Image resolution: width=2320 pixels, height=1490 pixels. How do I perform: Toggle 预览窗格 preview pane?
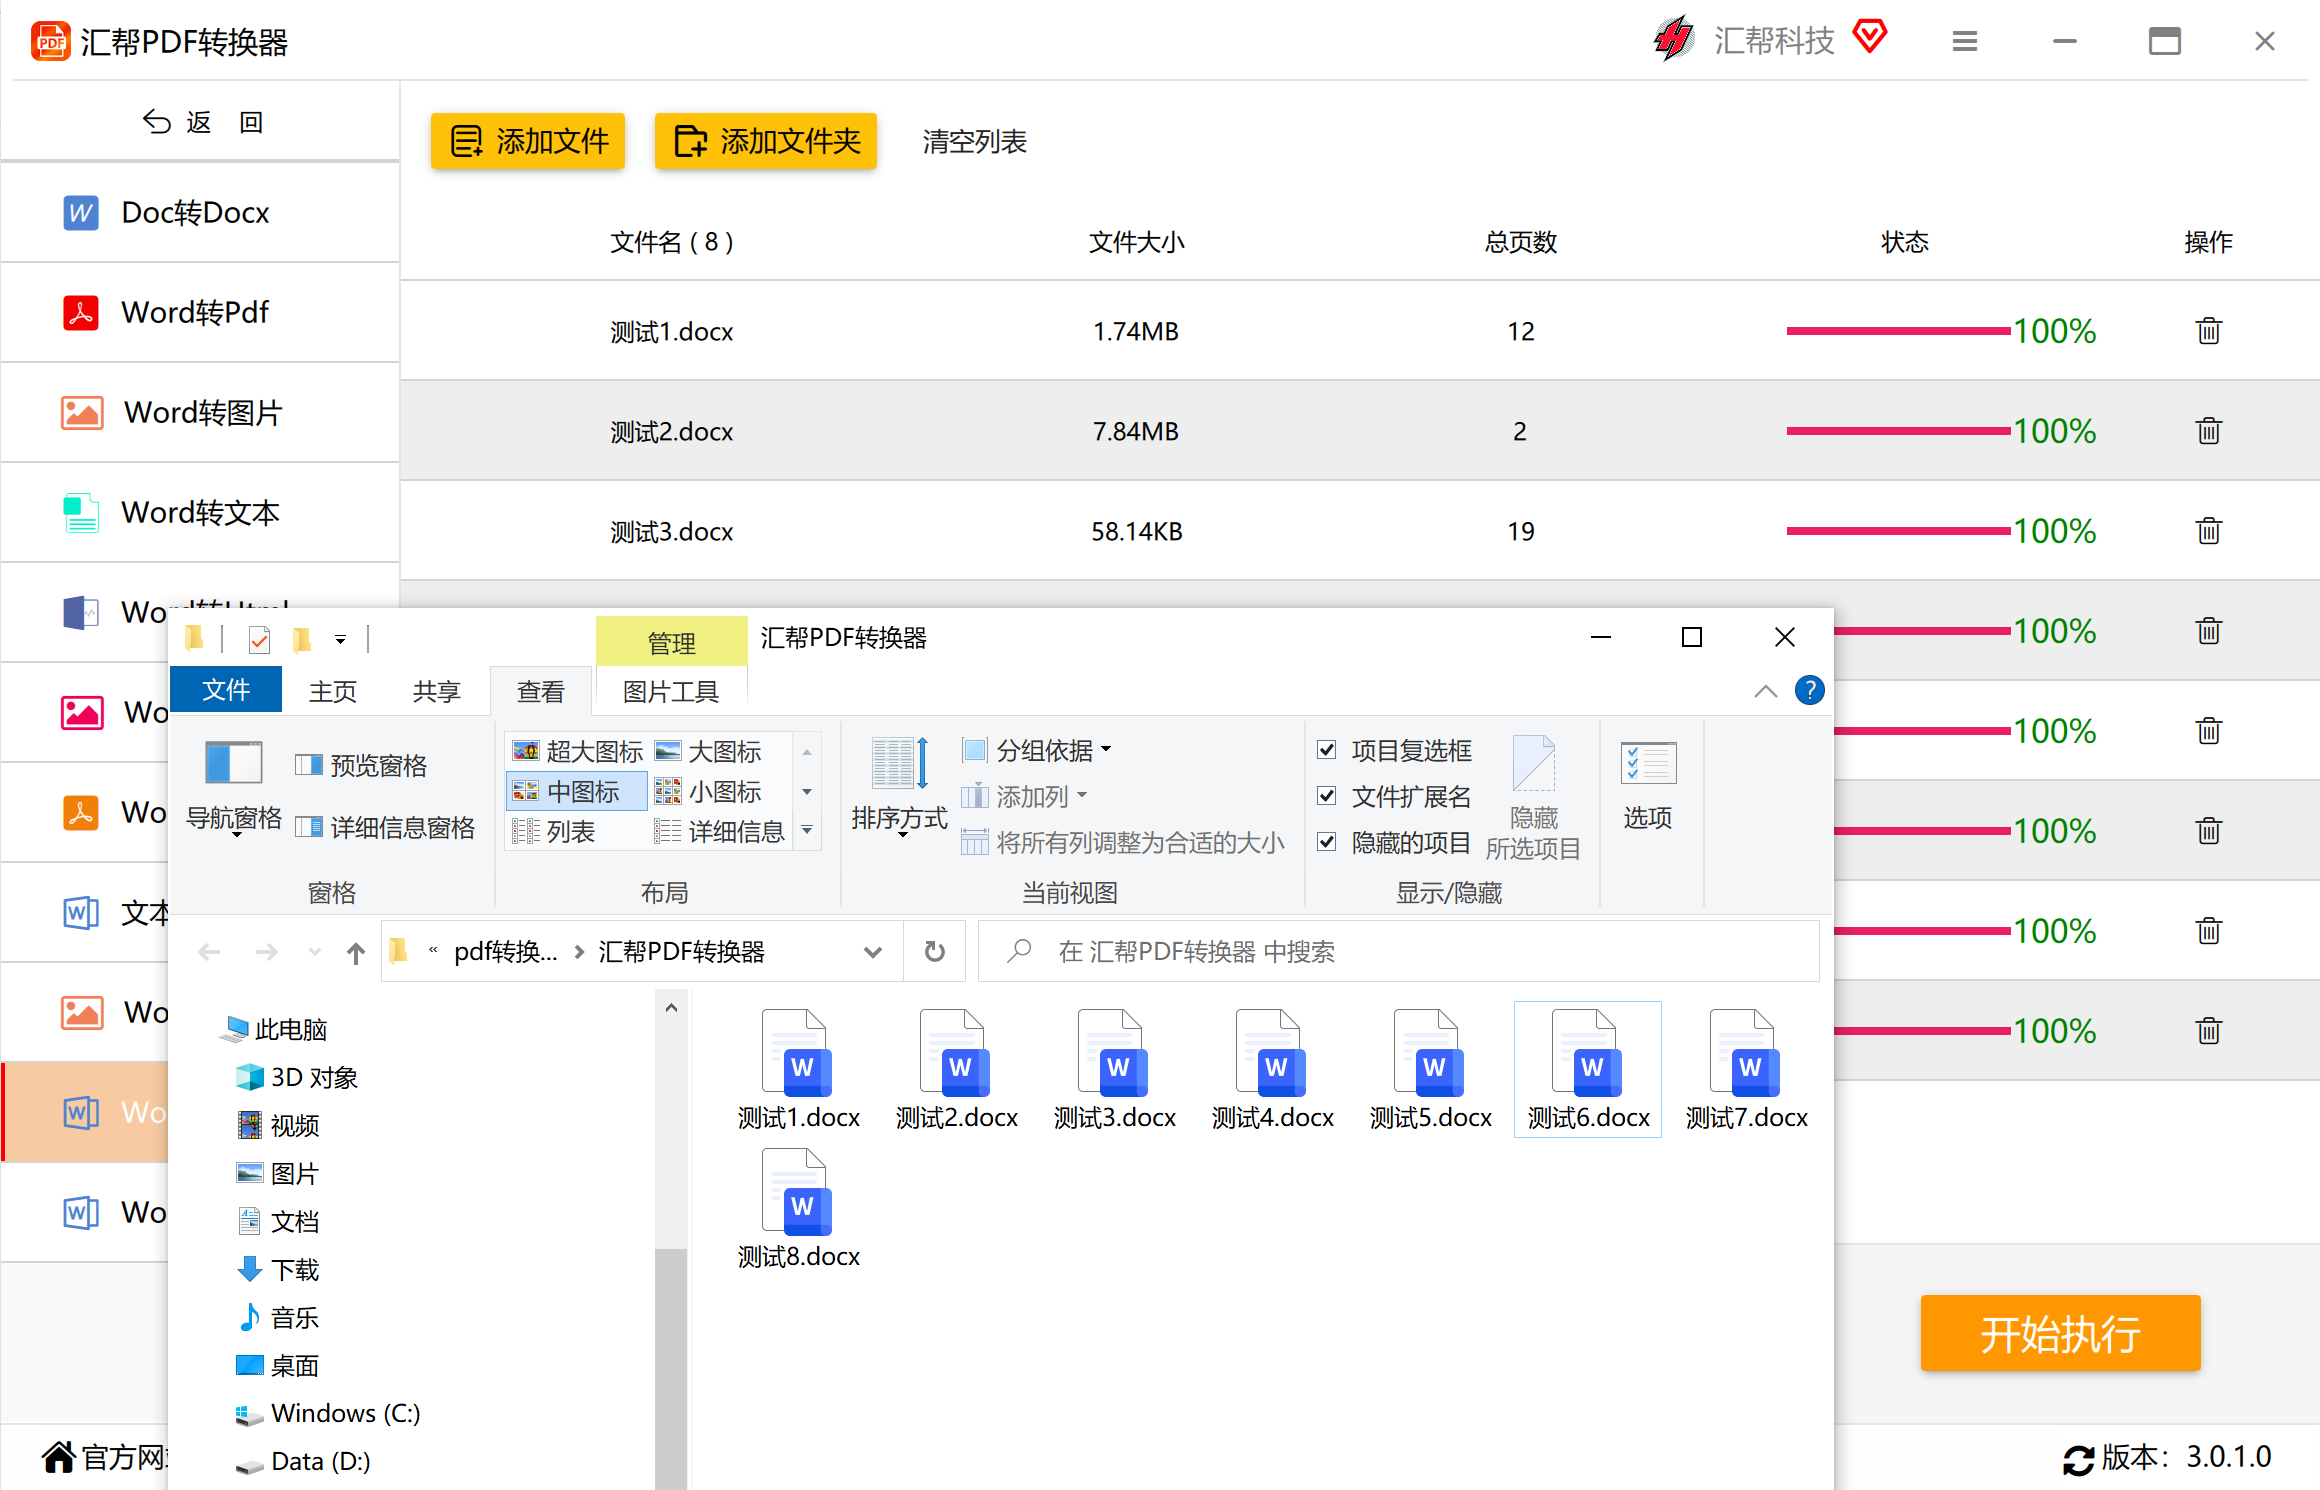(361, 766)
